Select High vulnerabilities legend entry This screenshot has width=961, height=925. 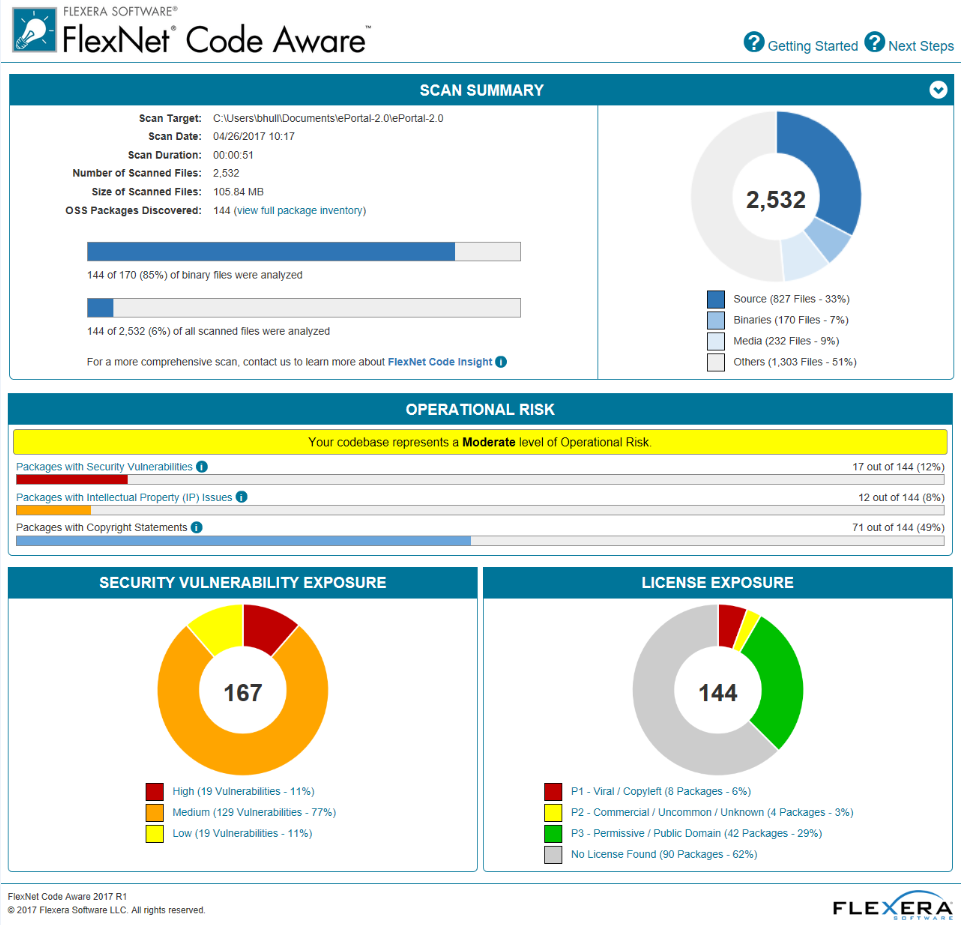tap(243, 791)
